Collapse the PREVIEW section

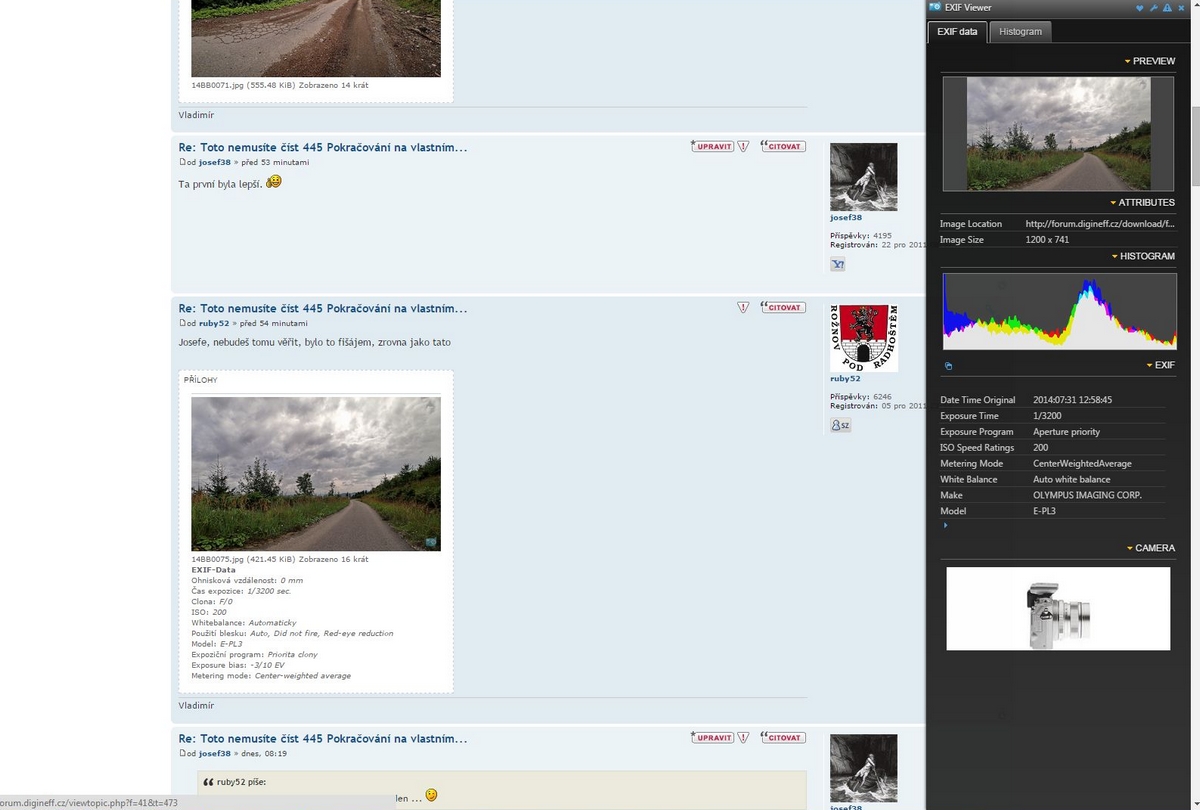pyautogui.click(x=1149, y=61)
